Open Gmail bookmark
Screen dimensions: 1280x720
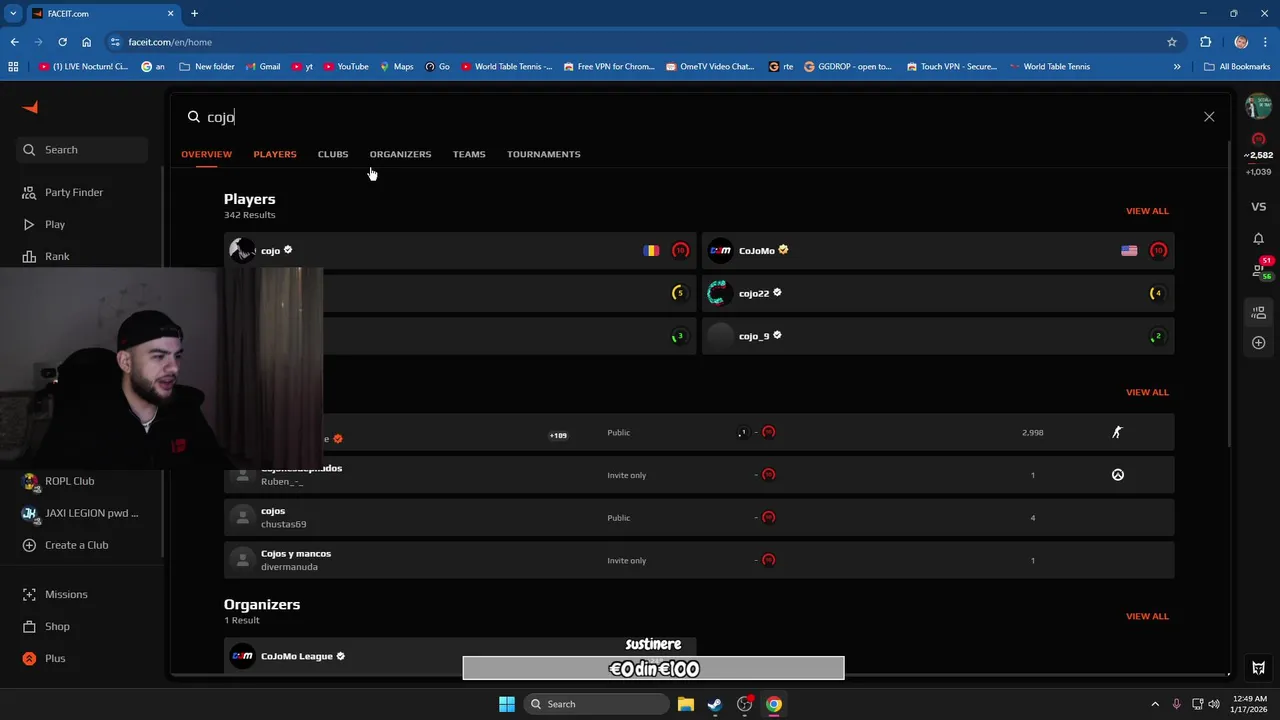click(x=262, y=67)
